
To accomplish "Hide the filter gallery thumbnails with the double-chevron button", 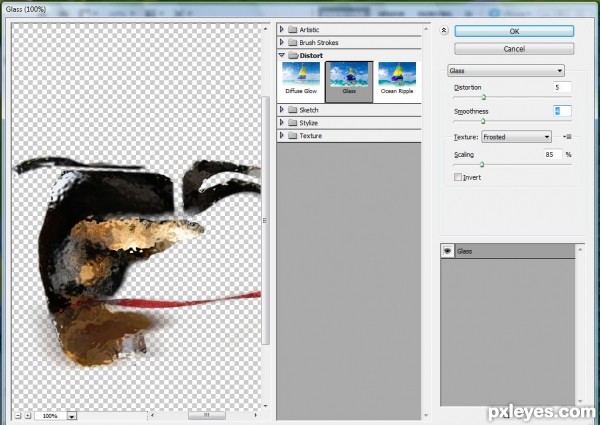I will pyautogui.click(x=444, y=30).
